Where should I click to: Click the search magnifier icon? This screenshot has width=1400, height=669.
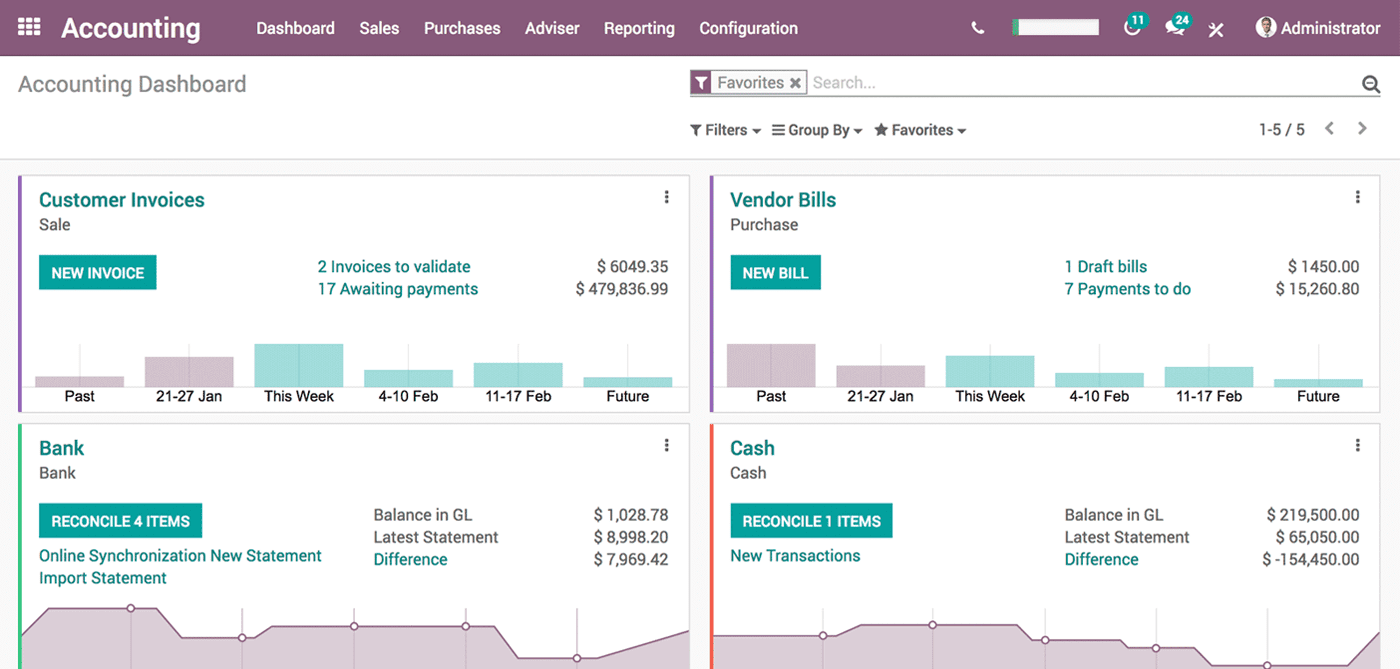pos(1371,84)
